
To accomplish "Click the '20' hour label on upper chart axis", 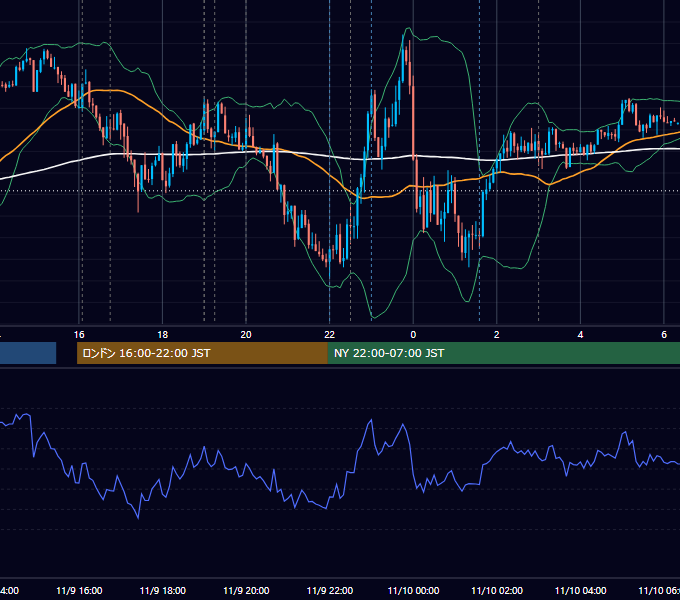I will pos(246,335).
